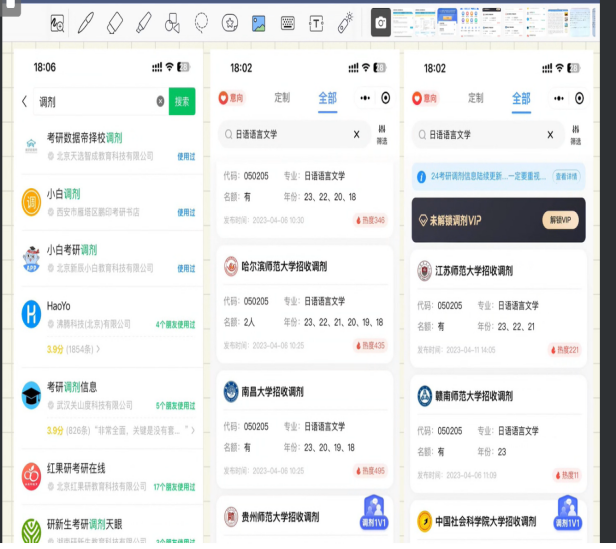
Task: Go back using left chevron arrow
Action: [x=25, y=101]
